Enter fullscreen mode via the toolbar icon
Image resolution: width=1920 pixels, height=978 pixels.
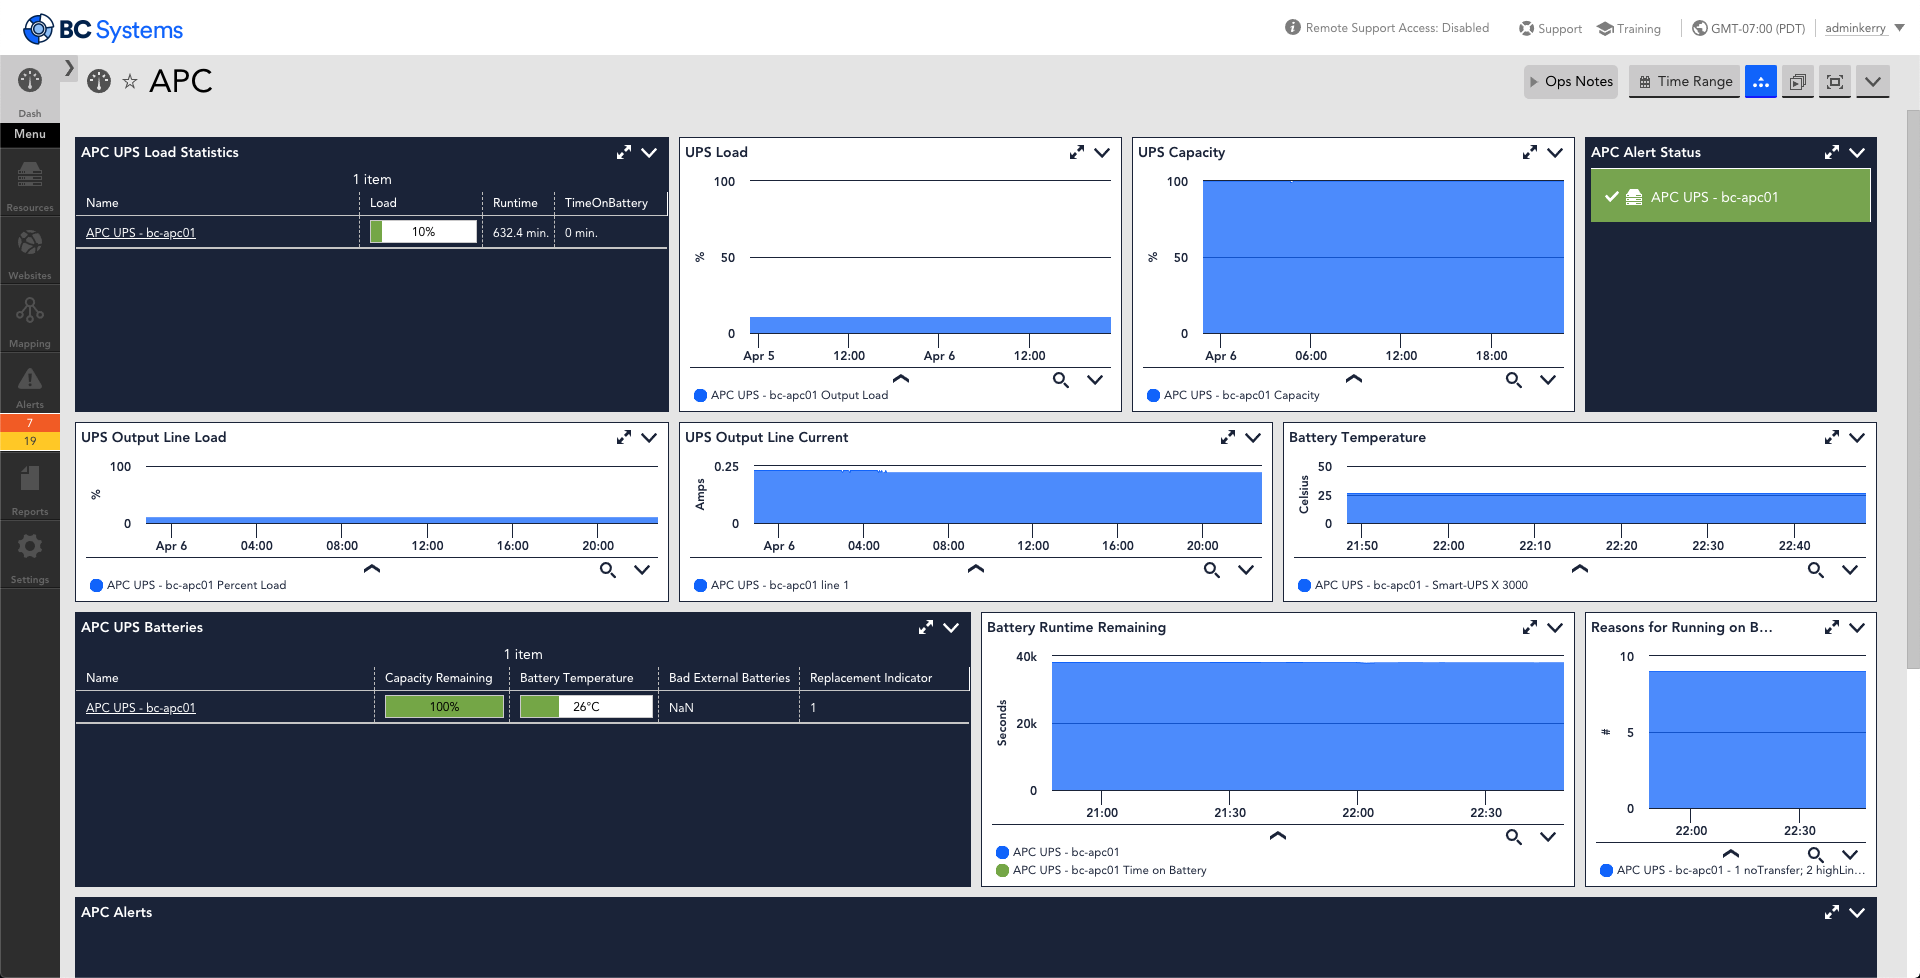point(1834,81)
